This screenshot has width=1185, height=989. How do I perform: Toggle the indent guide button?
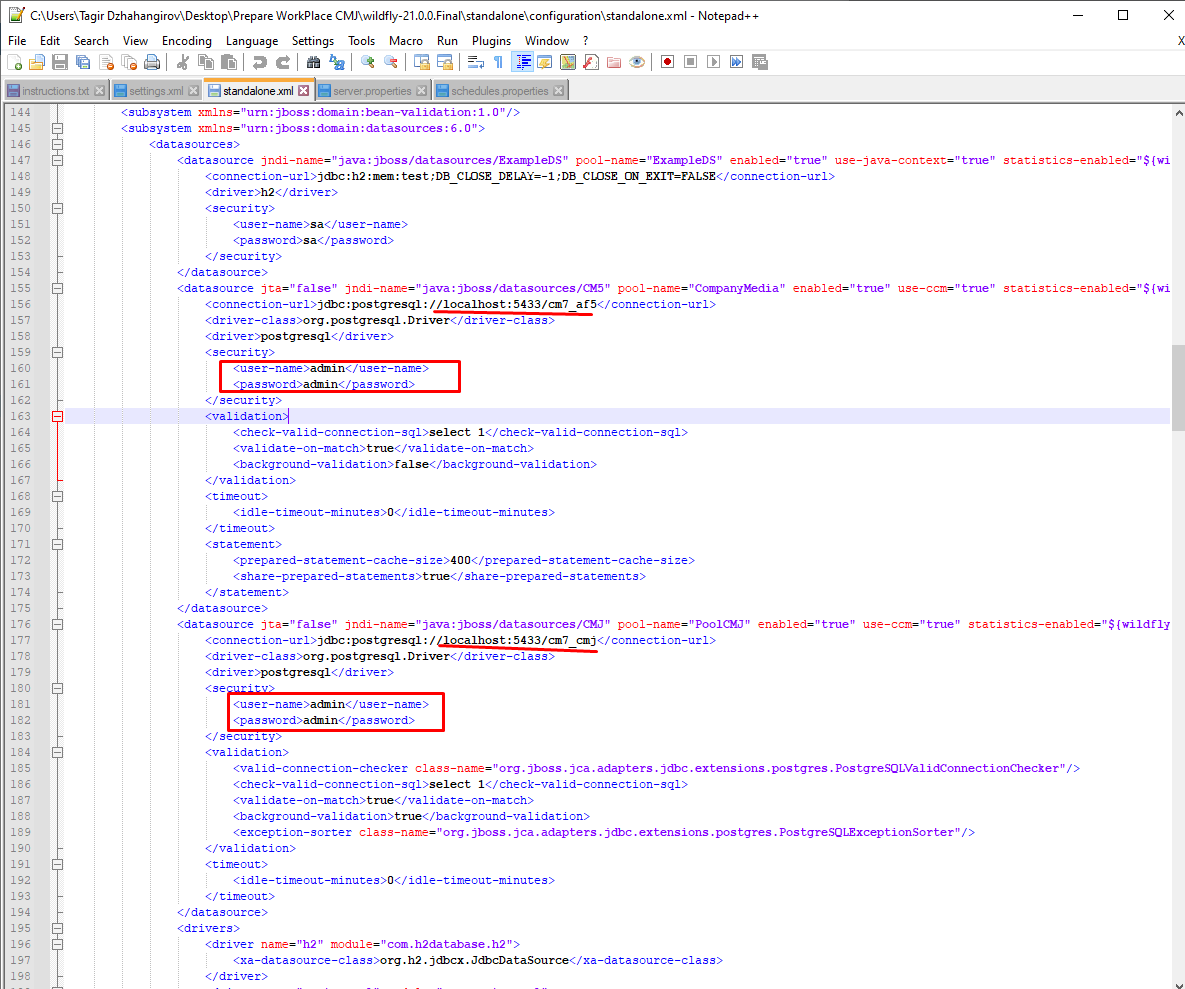pyautogui.click(x=522, y=62)
